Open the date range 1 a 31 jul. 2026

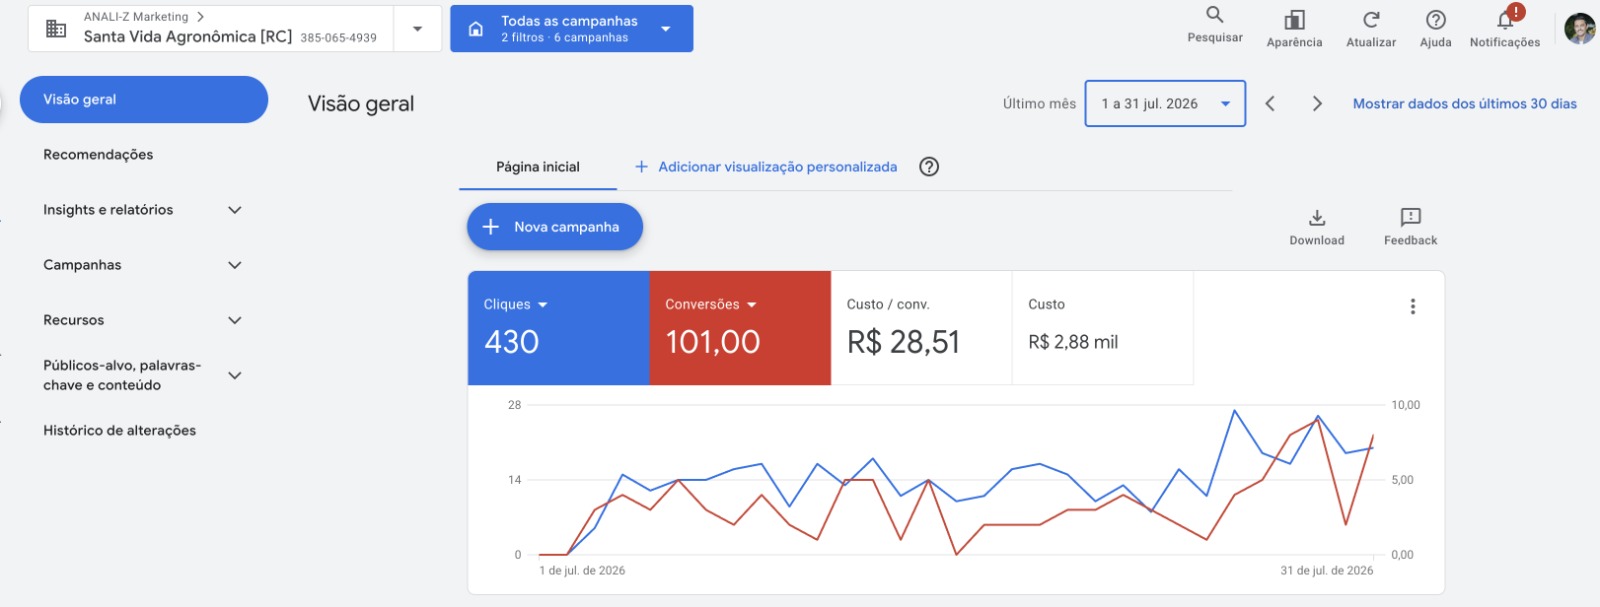[x=1165, y=103]
